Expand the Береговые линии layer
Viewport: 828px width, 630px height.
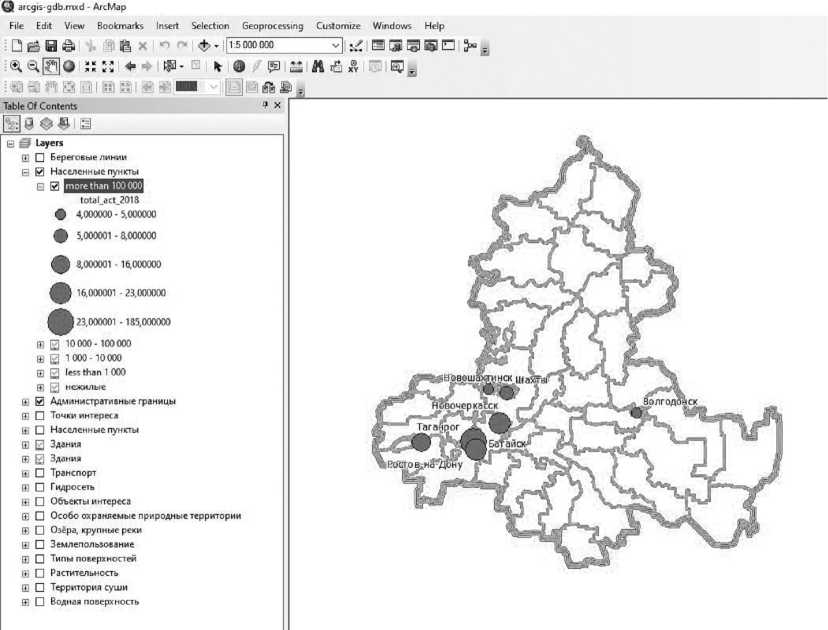coord(25,157)
